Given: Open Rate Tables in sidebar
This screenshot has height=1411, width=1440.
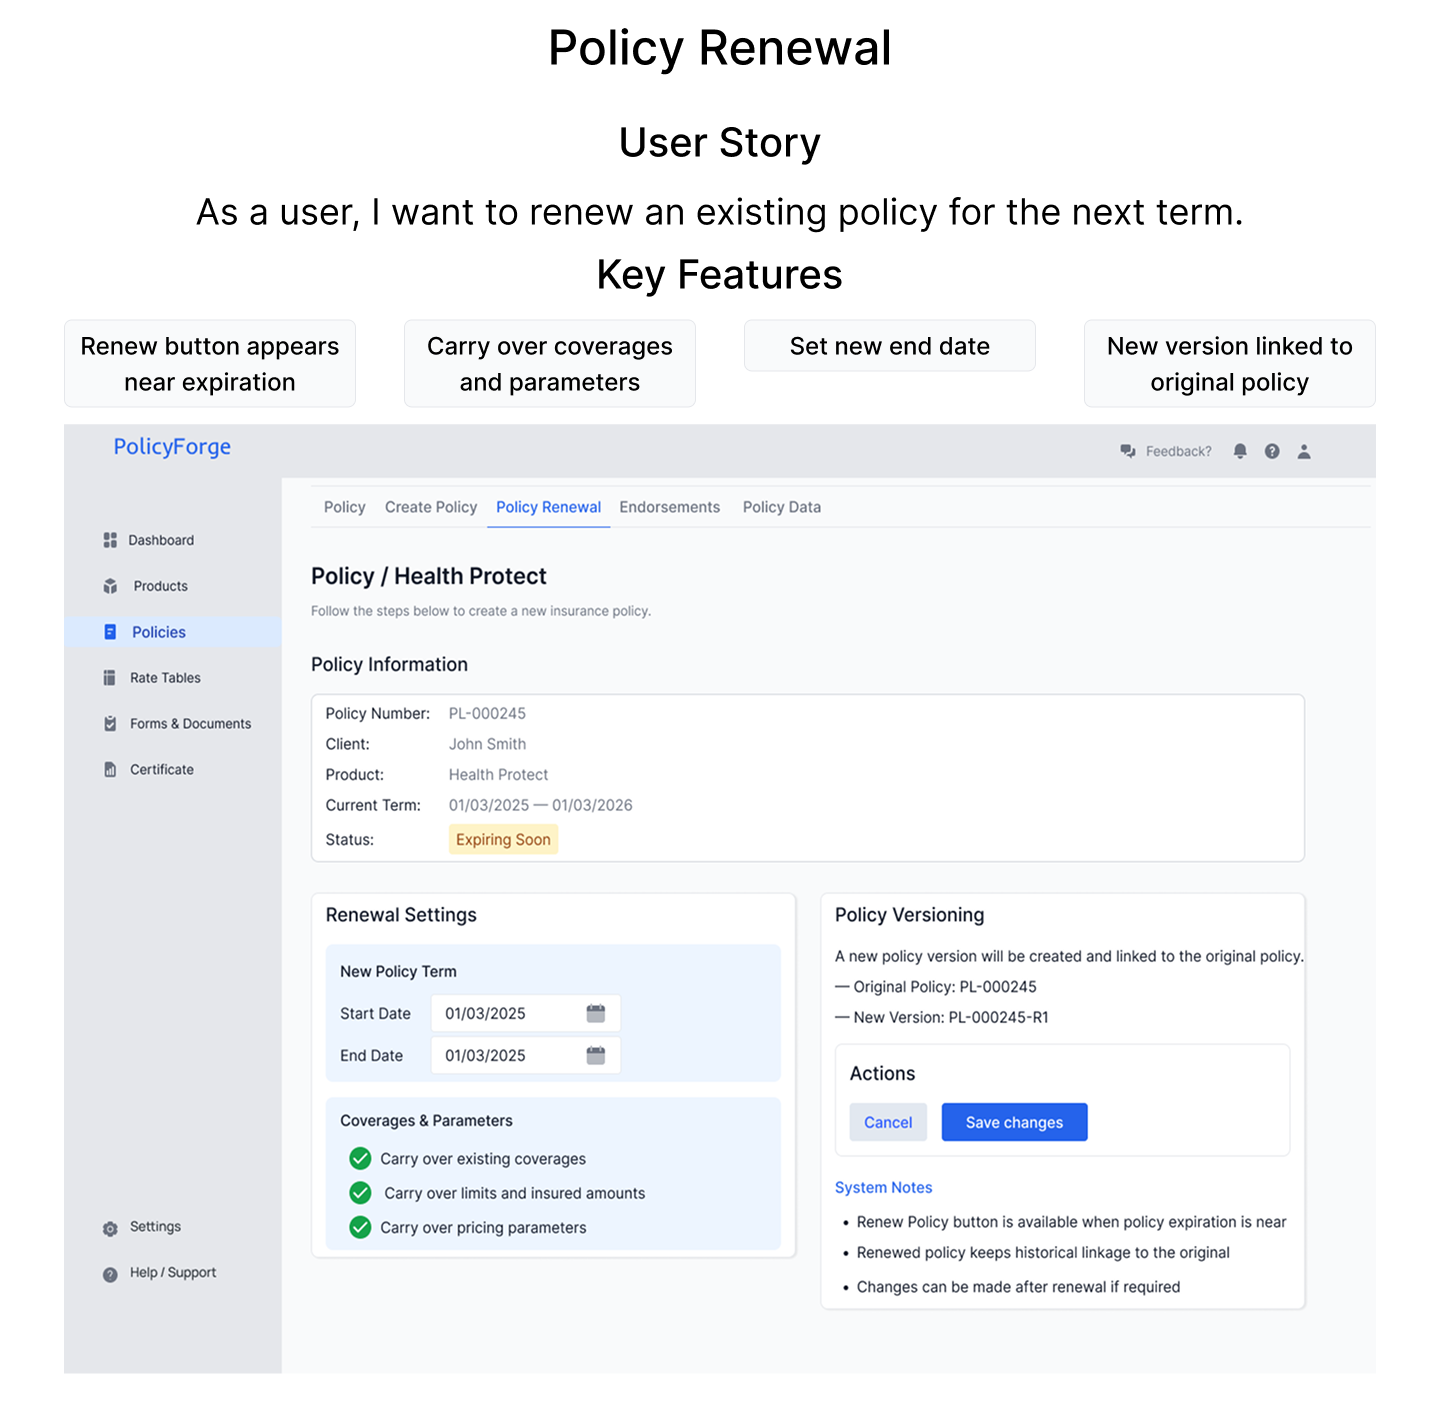Looking at the screenshot, I should (x=164, y=678).
